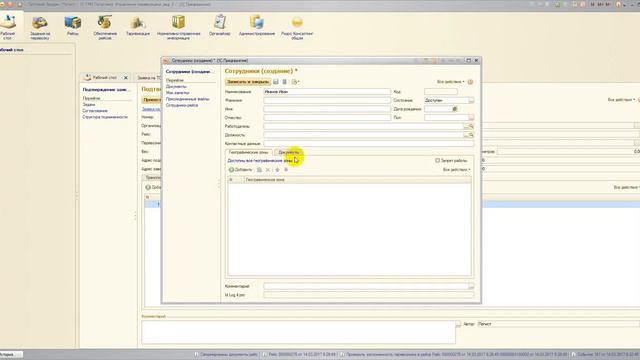Switch to the Документы tab

[289, 152]
